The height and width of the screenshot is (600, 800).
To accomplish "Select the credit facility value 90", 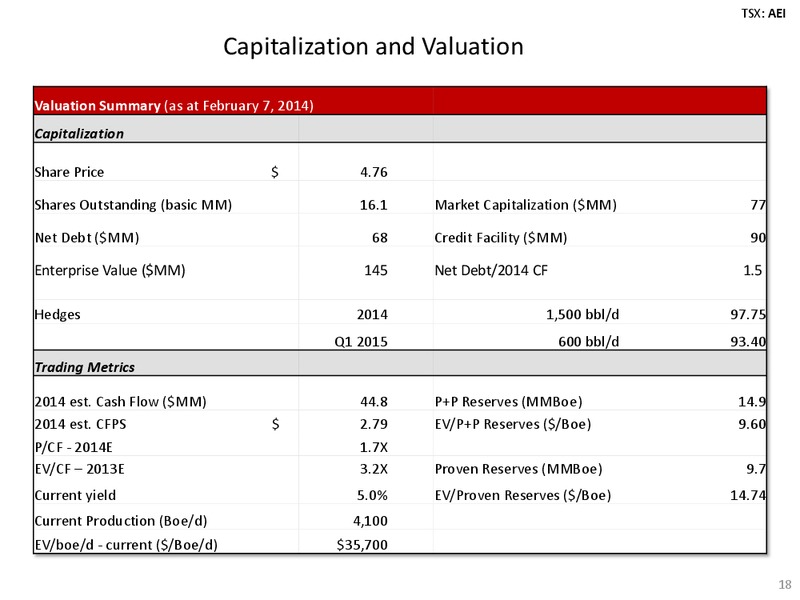I will point(758,238).
